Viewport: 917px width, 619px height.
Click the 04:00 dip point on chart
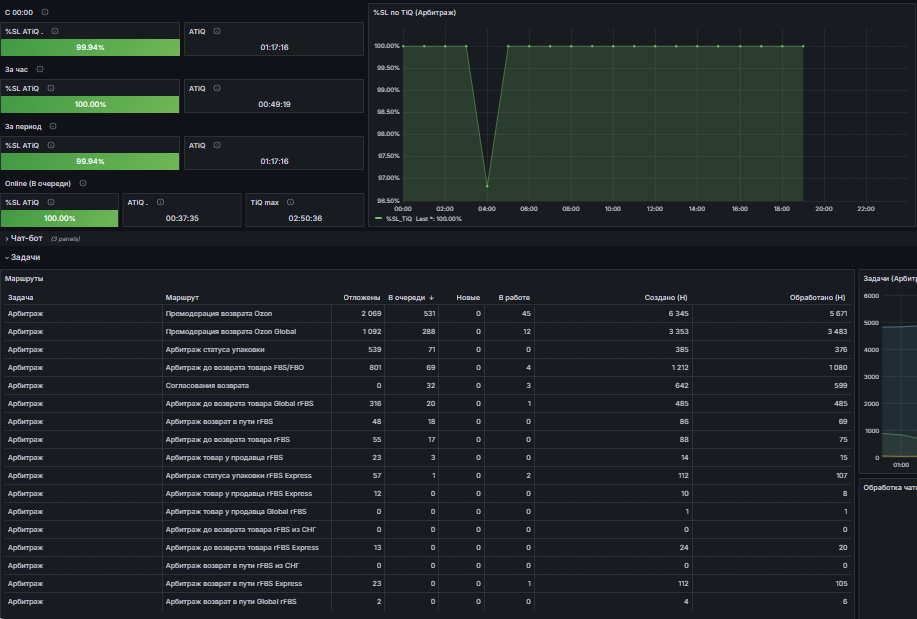point(487,186)
